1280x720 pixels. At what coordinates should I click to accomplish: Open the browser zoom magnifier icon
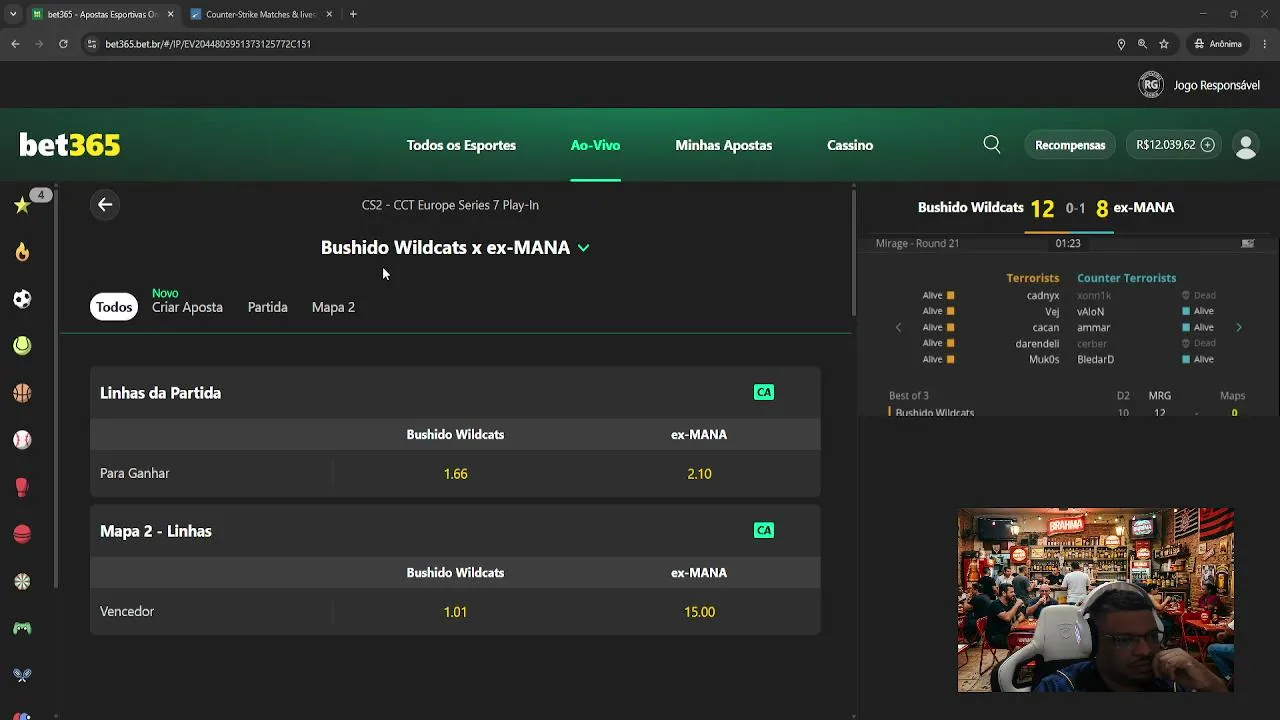1142,44
